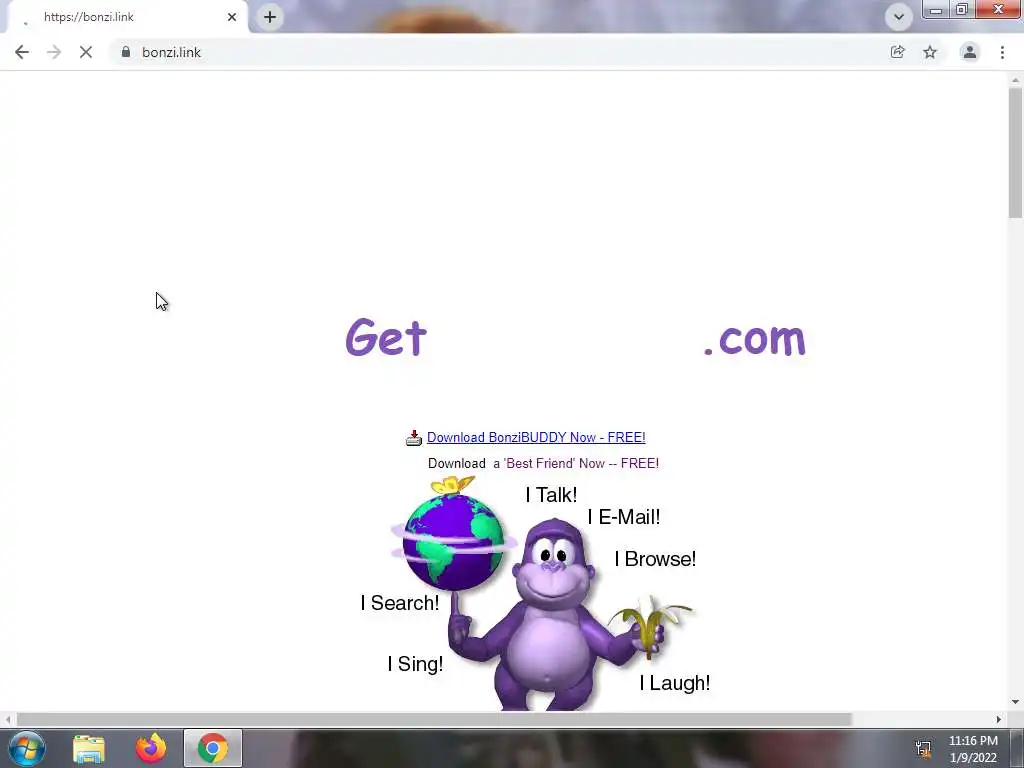1024x768 pixels.
Task: Click the horizontal scrollbar thumb
Action: (x=434, y=719)
